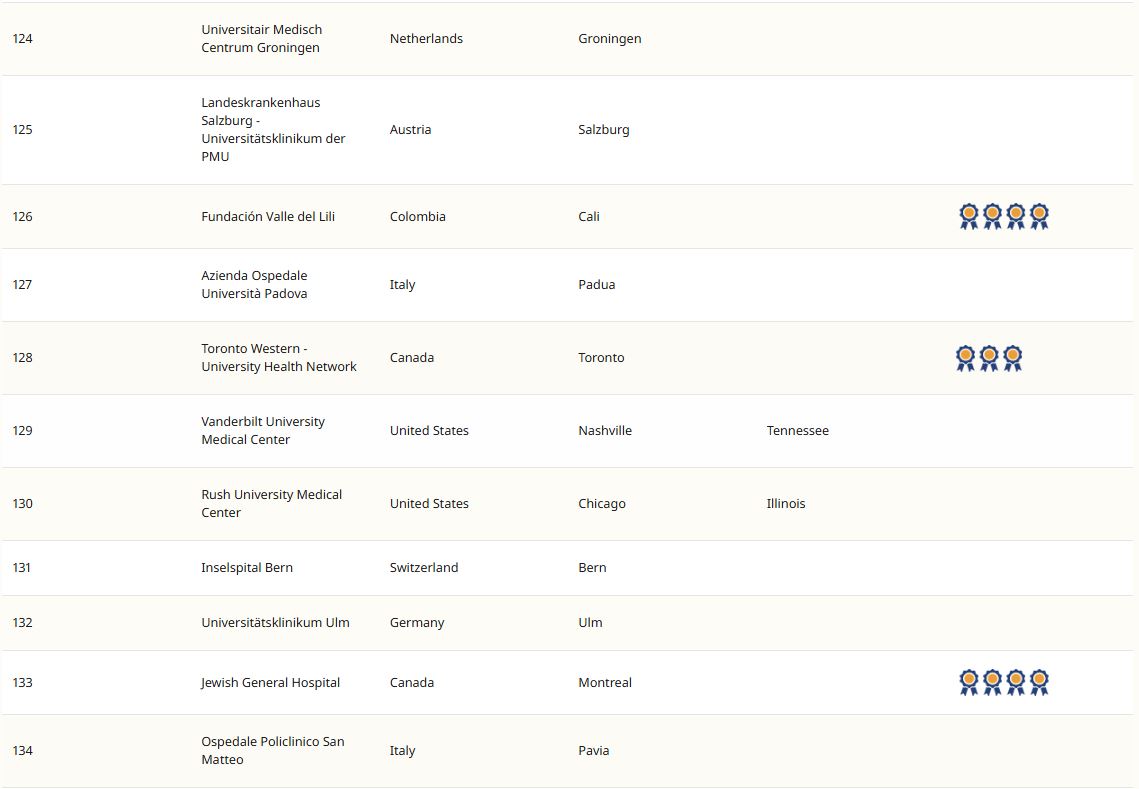This screenshot has height=789, width=1139.
Task: Click first award ribbon for Fundación Valle del Lili
Action: click(x=968, y=216)
